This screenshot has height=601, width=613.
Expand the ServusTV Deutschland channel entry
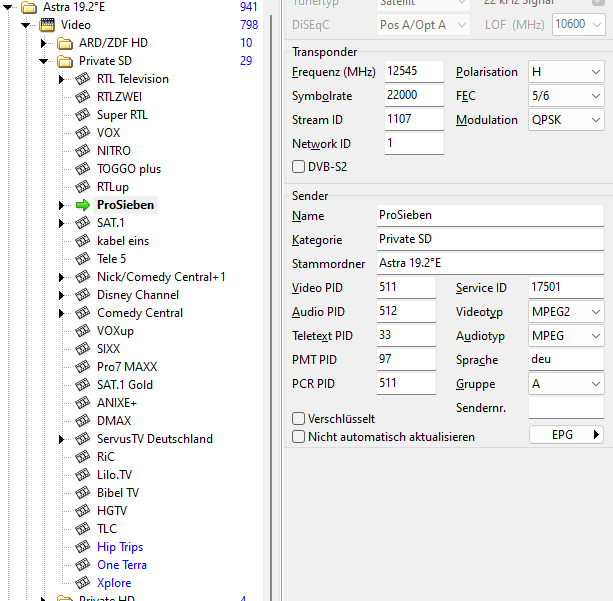(62, 439)
